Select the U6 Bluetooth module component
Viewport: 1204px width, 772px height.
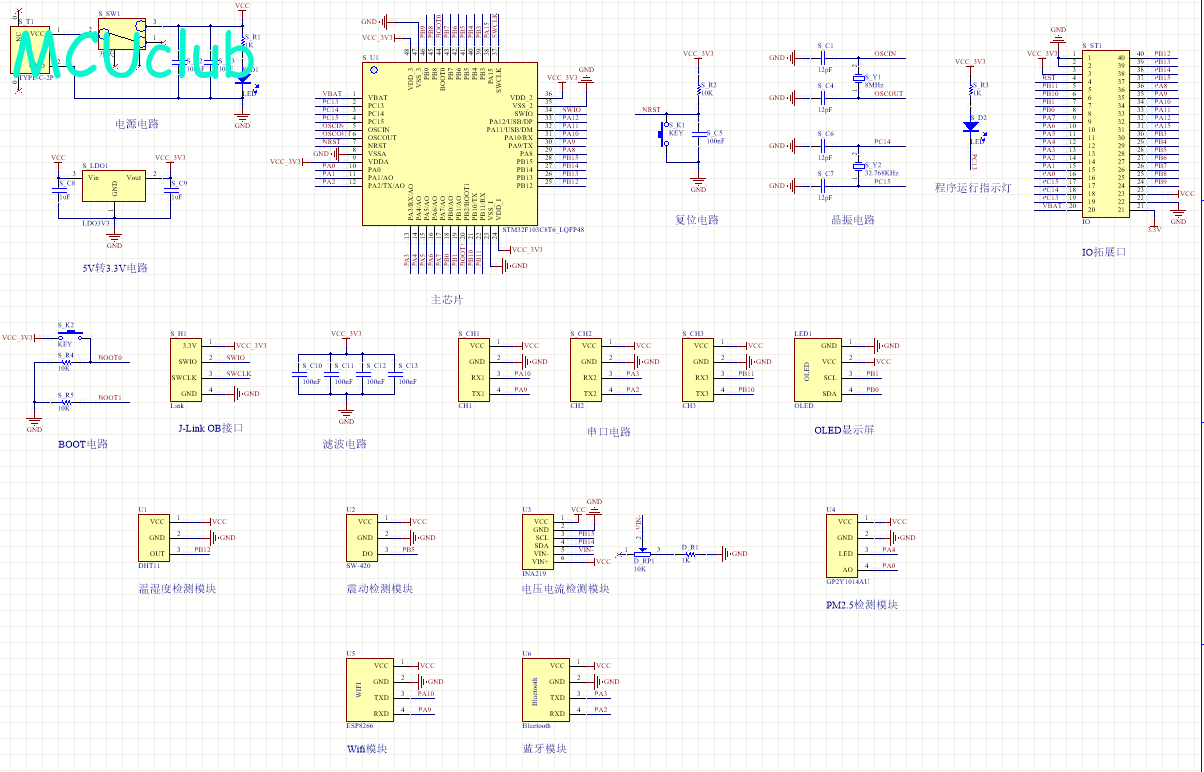pos(546,689)
